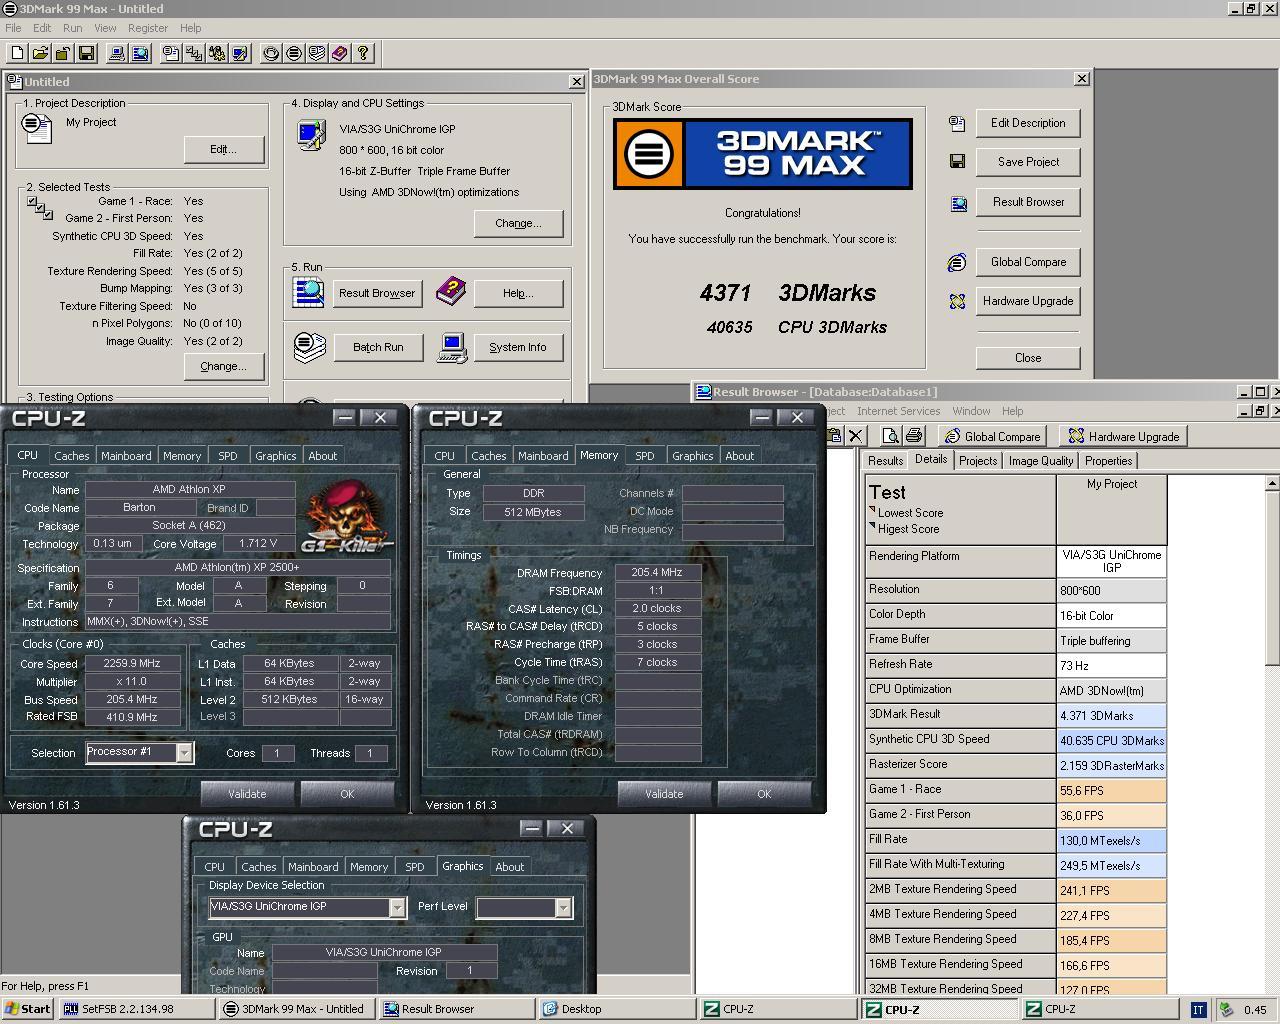Click the stacked pages icon next to Batch Run
Viewport: 1280px width, 1024px height.
[x=310, y=347]
